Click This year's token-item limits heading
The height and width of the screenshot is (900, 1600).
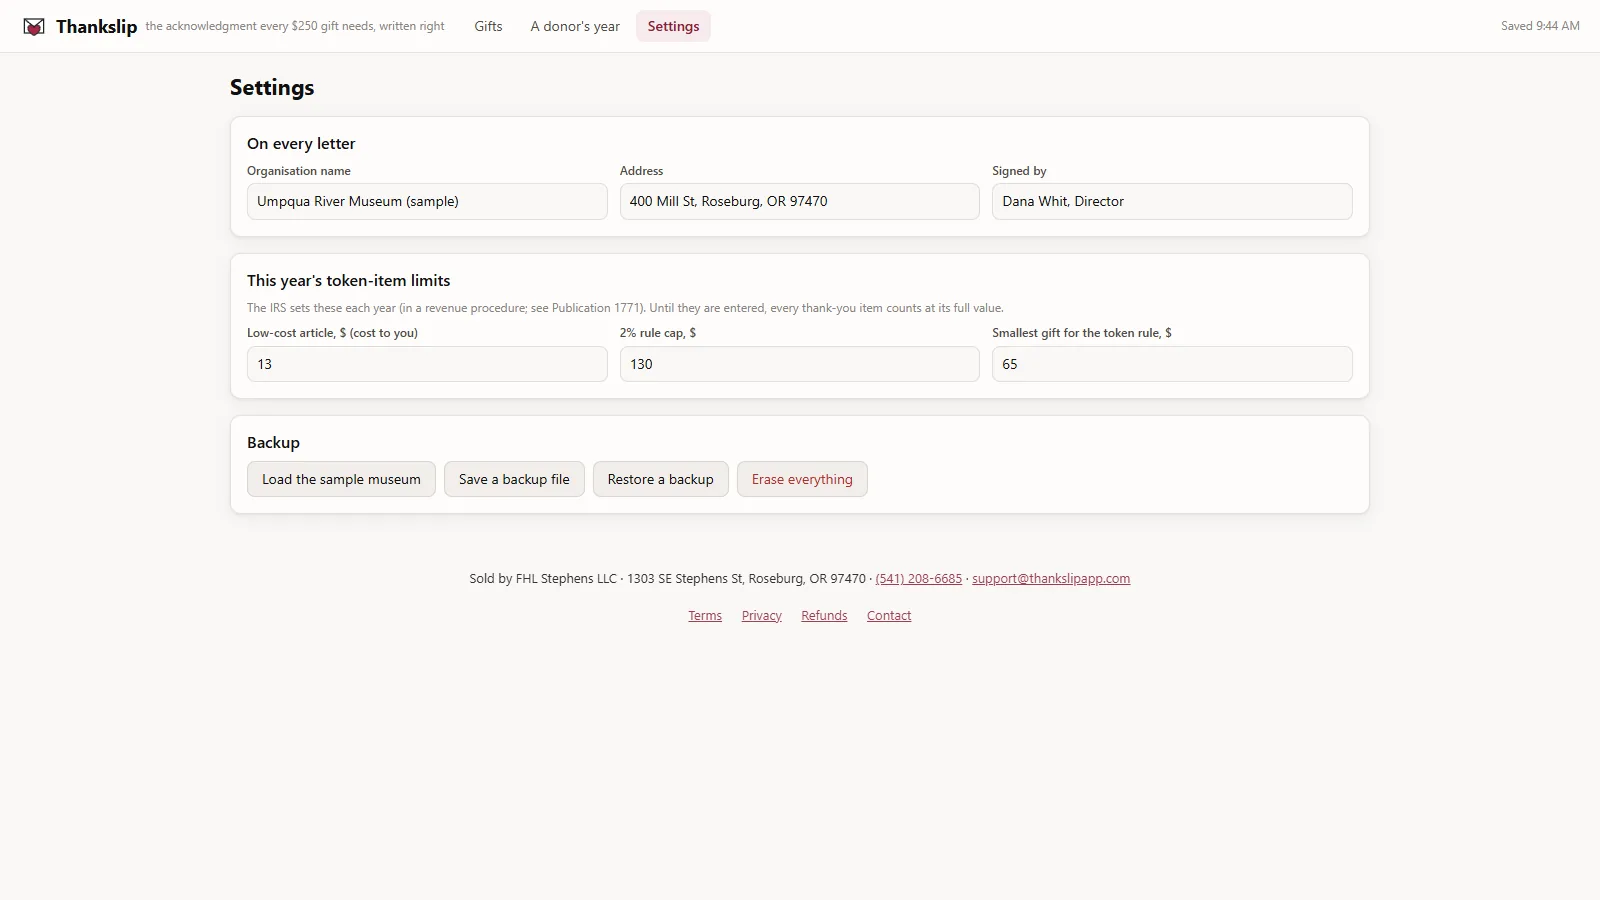click(348, 281)
